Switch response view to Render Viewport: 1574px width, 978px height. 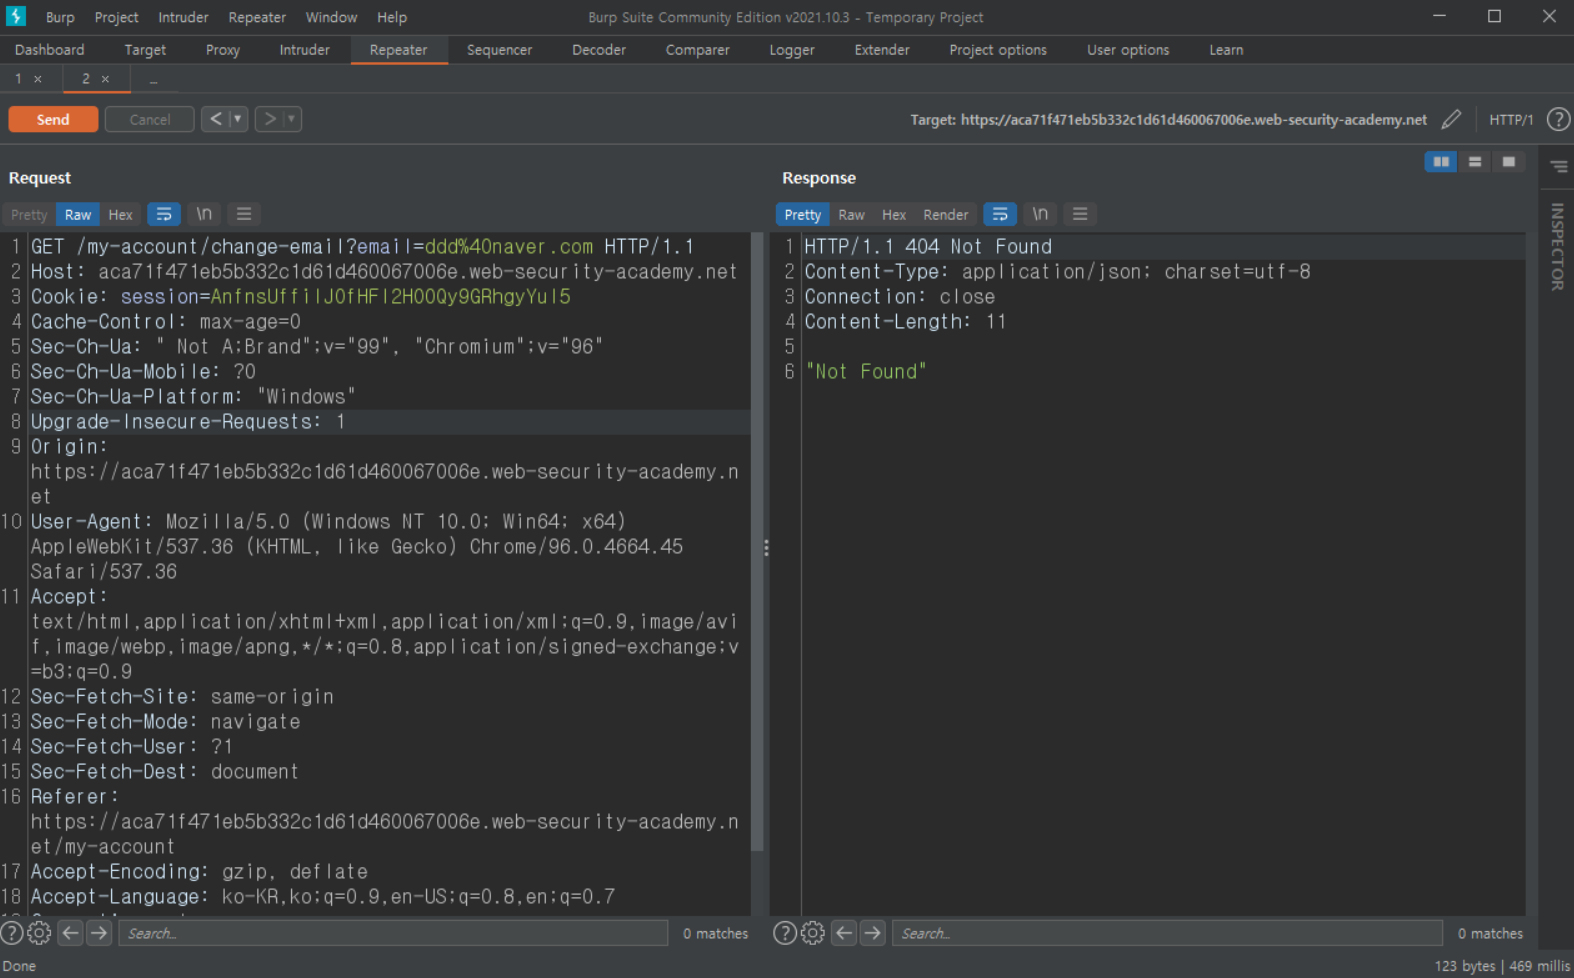point(946,214)
